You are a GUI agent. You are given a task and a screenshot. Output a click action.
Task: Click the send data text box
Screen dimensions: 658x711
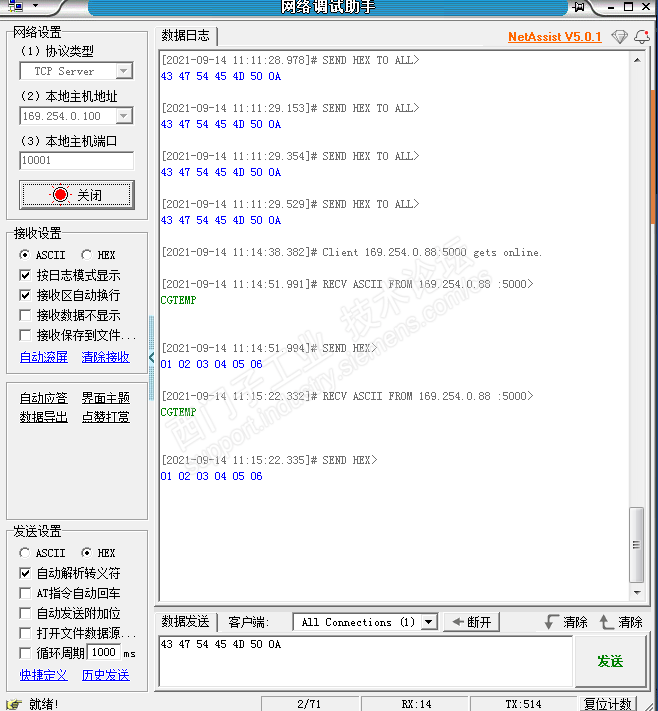(366, 661)
